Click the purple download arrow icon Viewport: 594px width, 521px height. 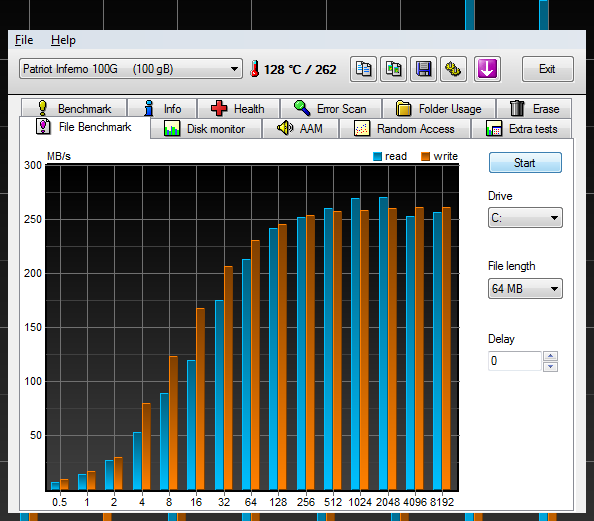[x=487, y=69]
